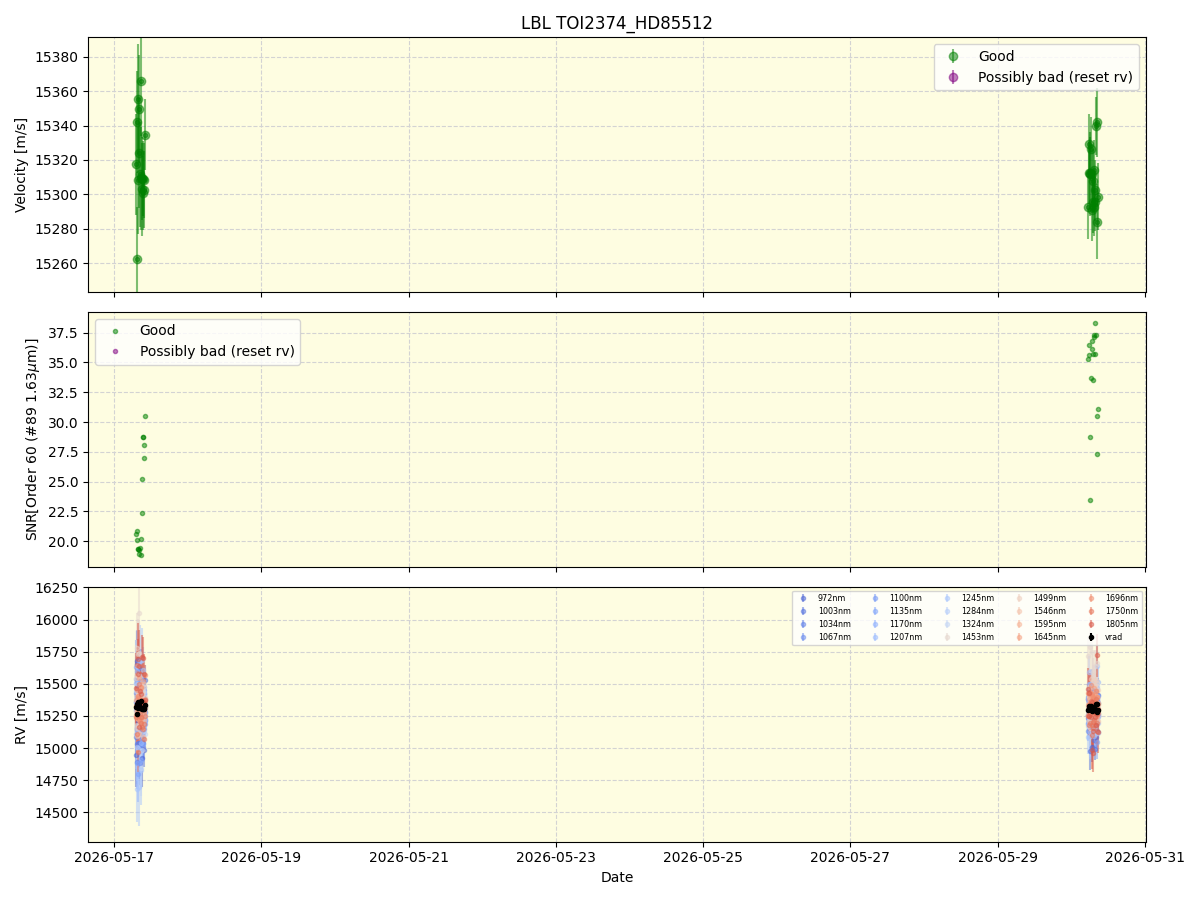Click the 1100nm legend marker
Screen dimensions: 1200x900
tap(875, 598)
